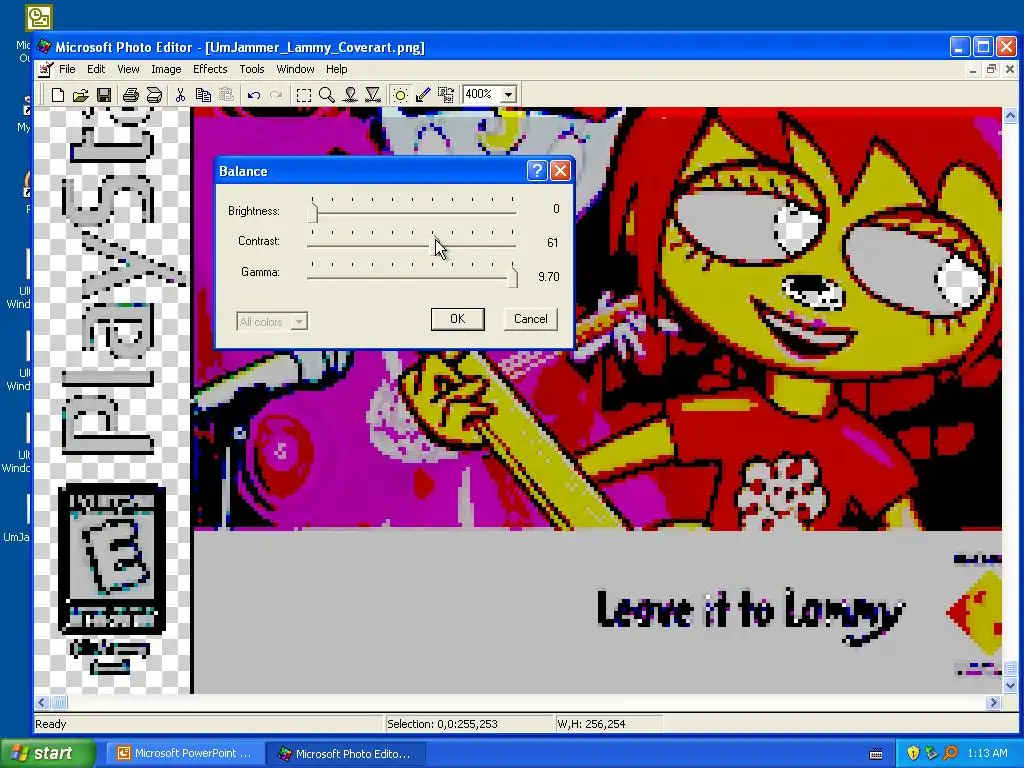Open the Windows start menu
The height and width of the screenshot is (768, 1024).
point(48,753)
